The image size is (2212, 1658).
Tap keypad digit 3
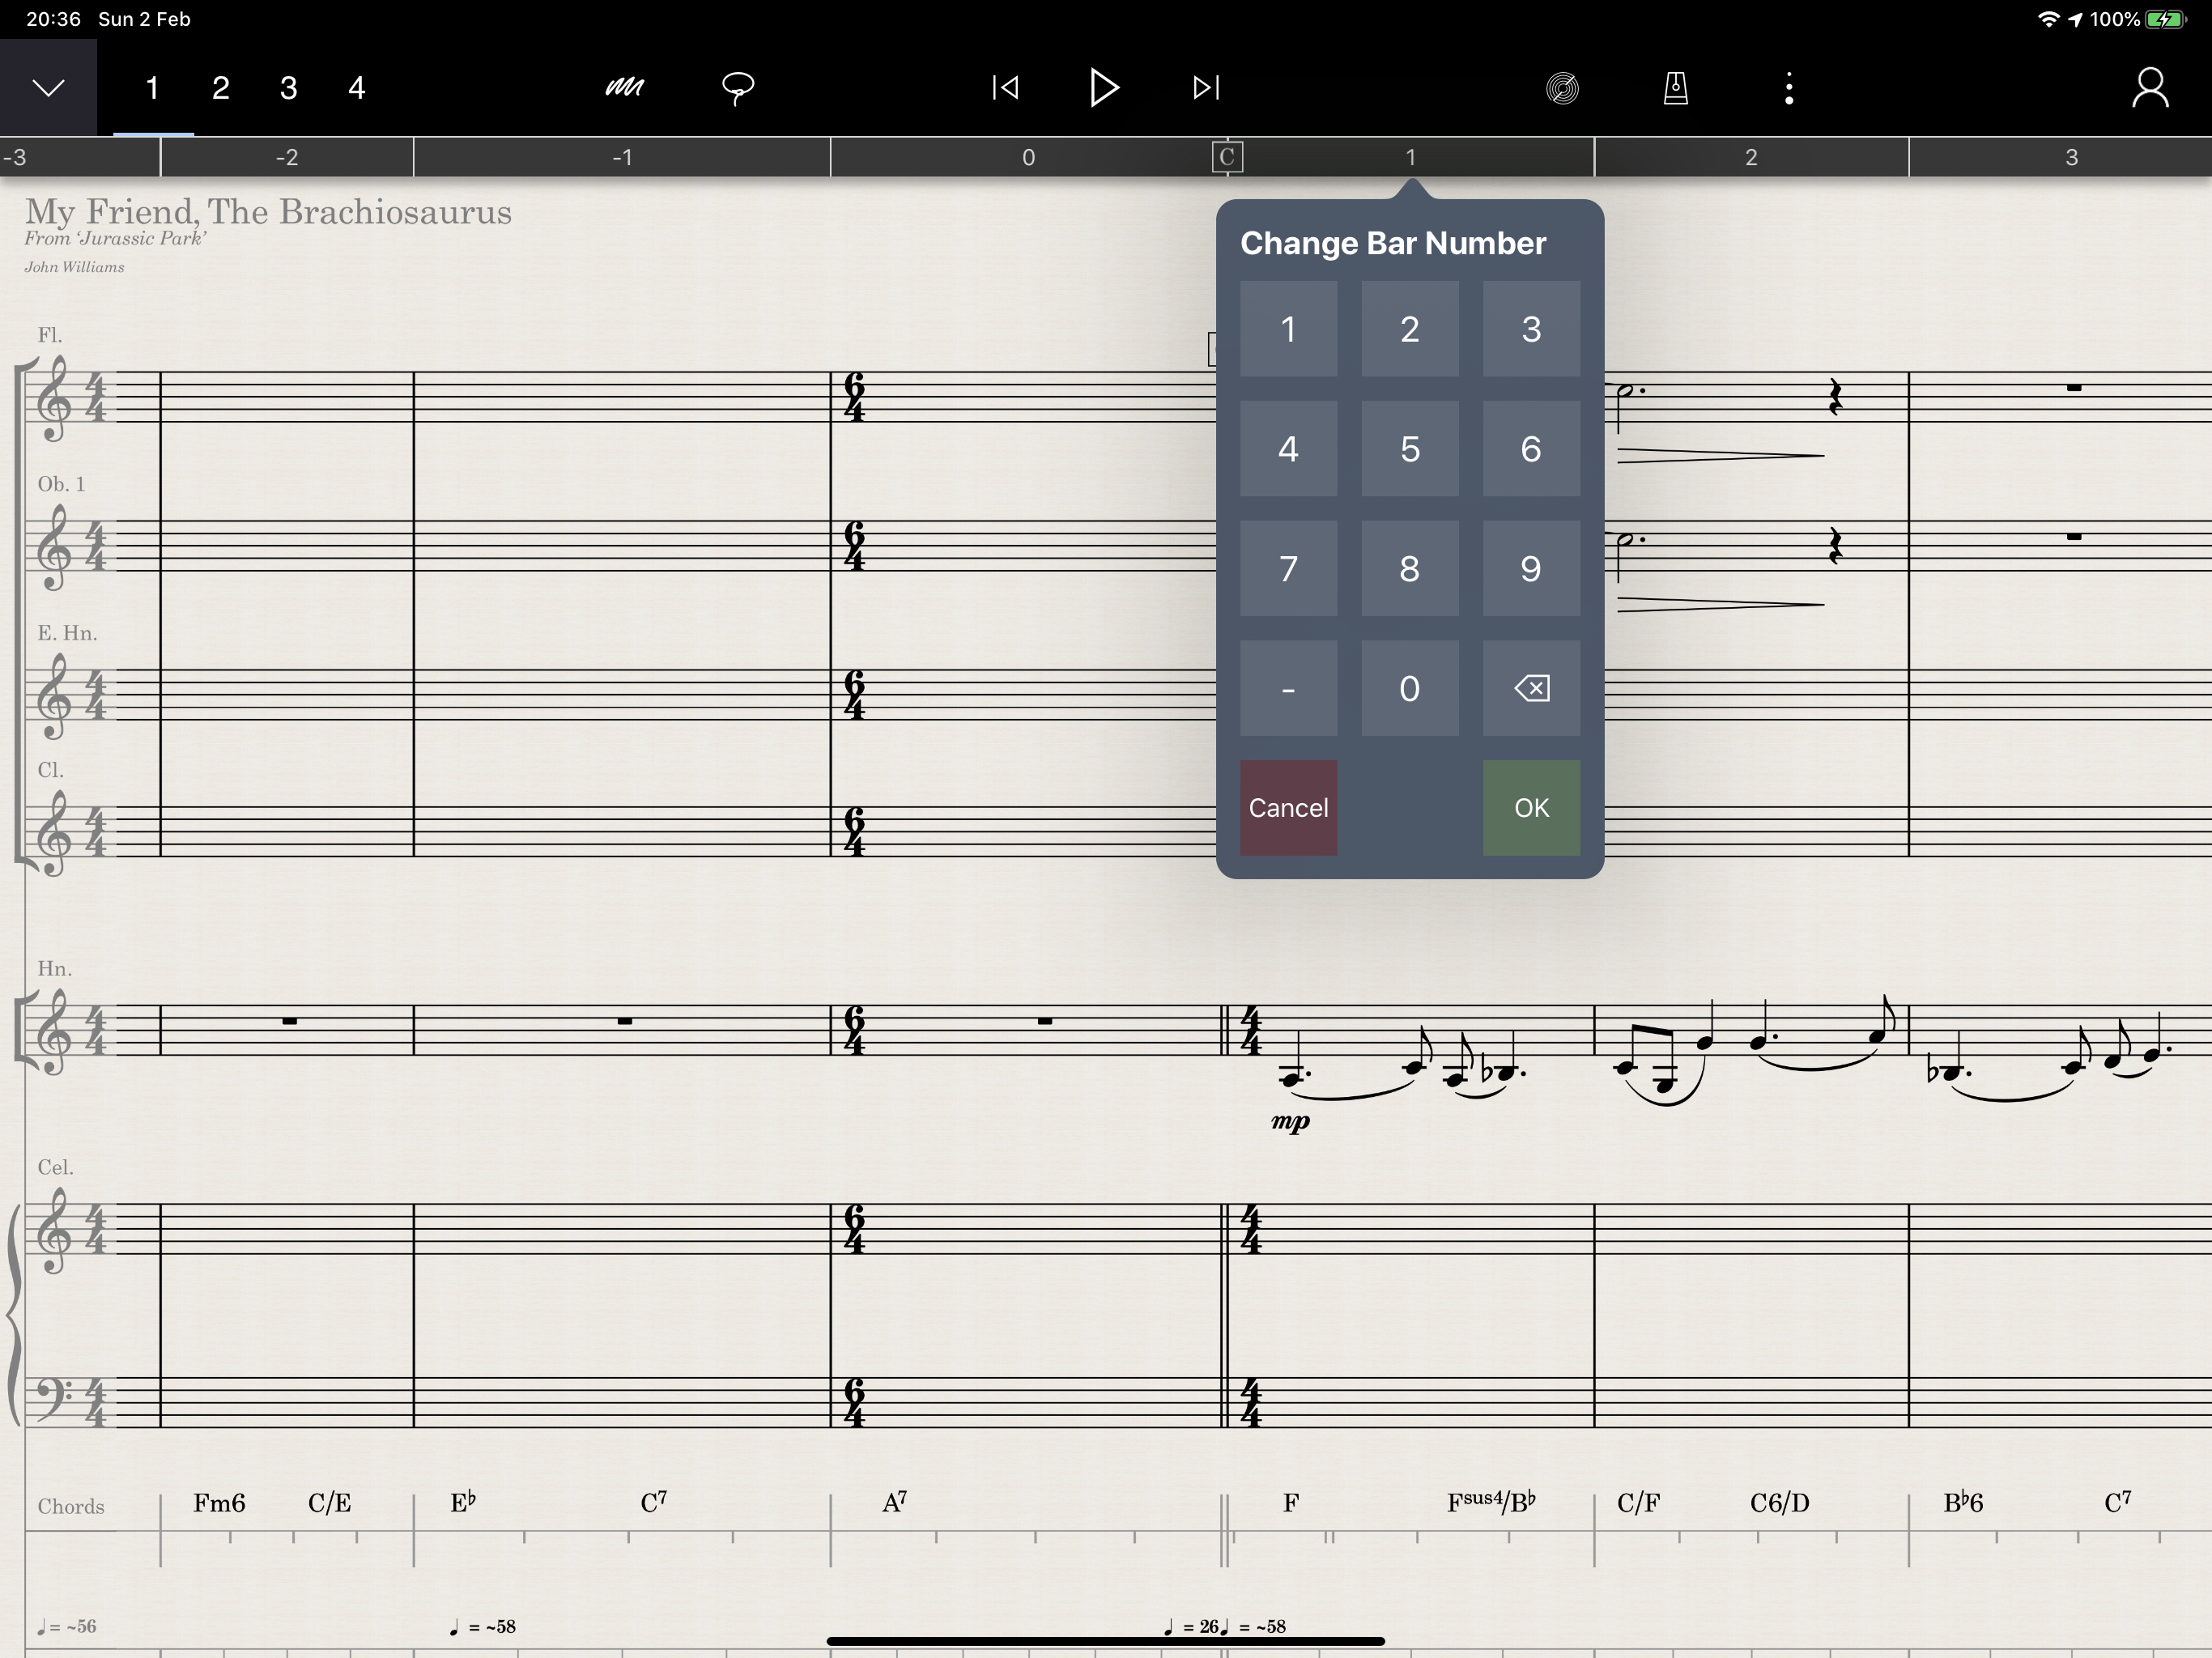tap(1531, 329)
